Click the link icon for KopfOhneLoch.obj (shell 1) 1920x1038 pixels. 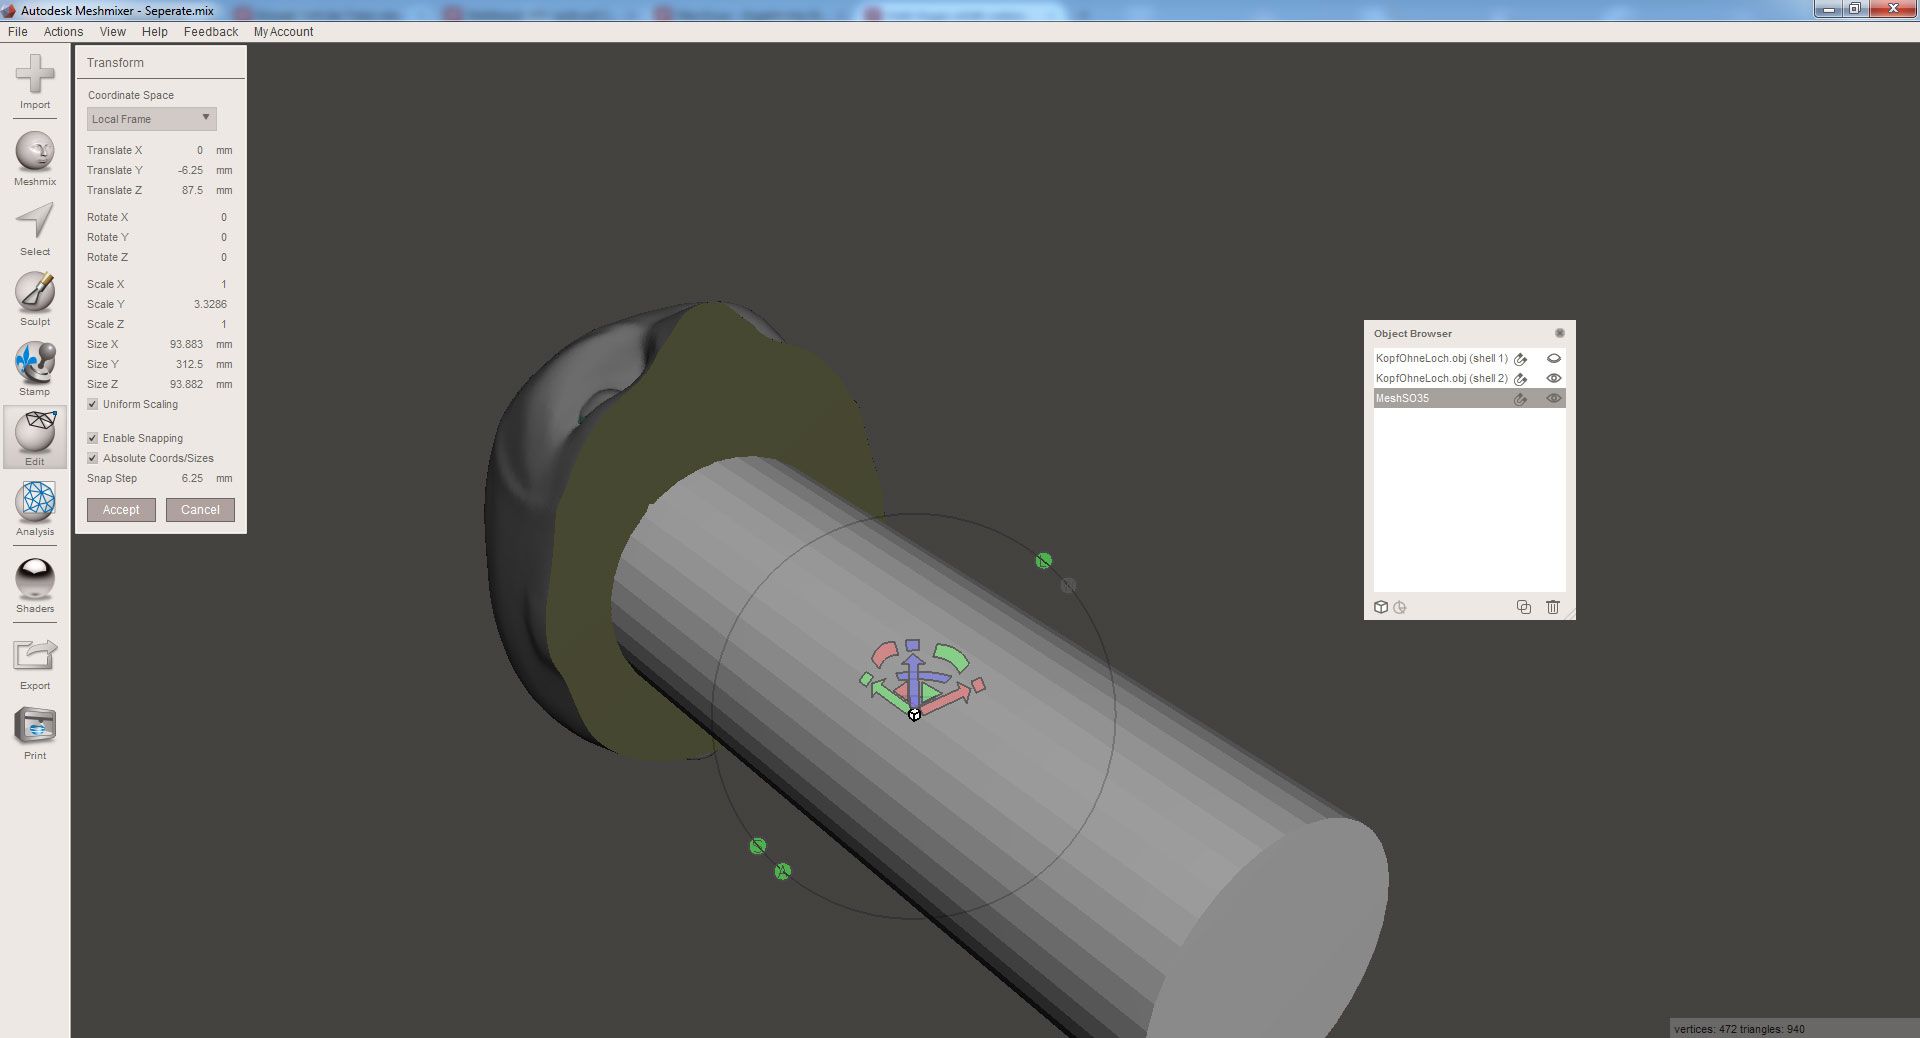[1520, 359]
